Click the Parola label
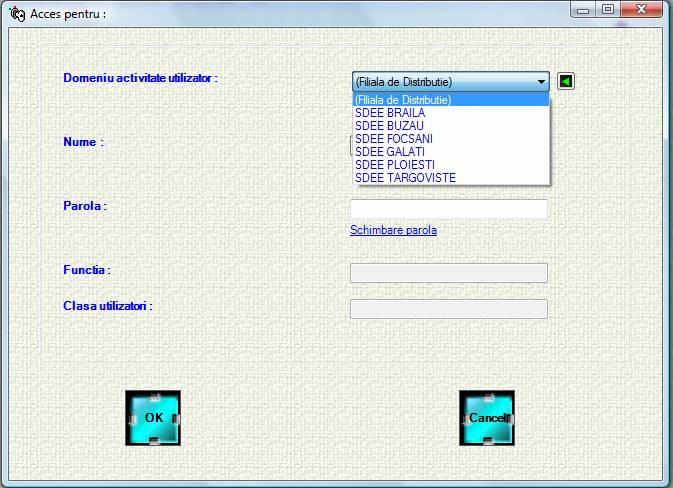673x488 pixels. pos(85,206)
